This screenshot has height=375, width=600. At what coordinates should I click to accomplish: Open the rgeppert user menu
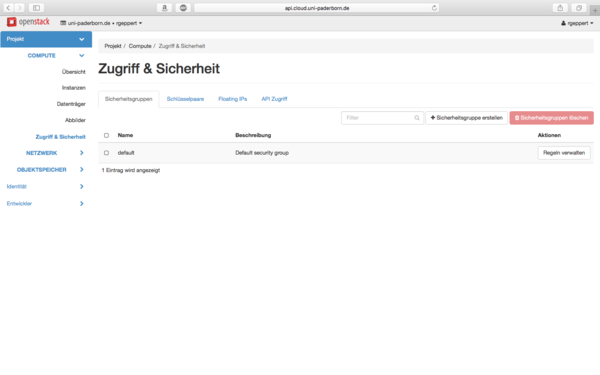[577, 23]
